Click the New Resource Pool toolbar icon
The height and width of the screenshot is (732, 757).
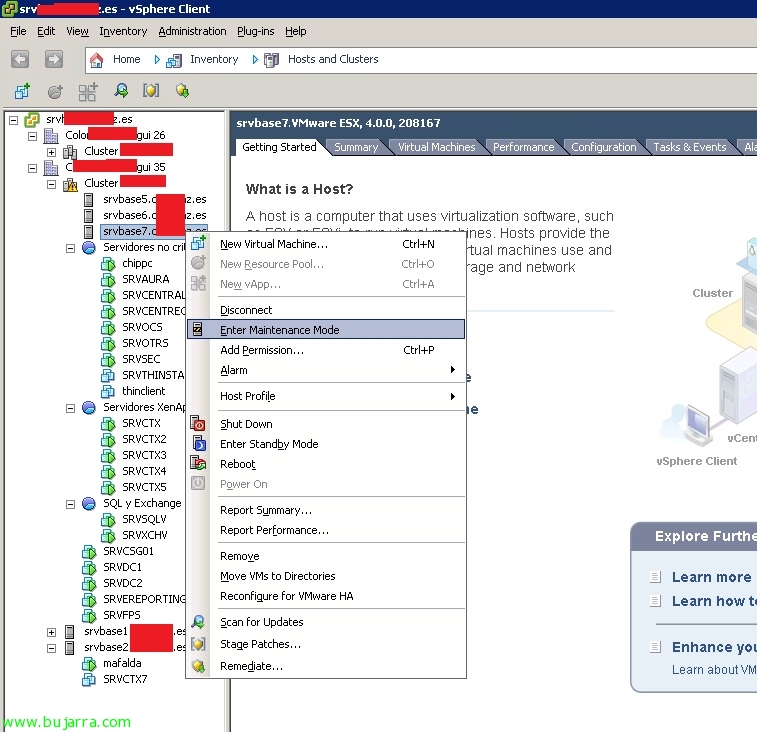click(55, 91)
